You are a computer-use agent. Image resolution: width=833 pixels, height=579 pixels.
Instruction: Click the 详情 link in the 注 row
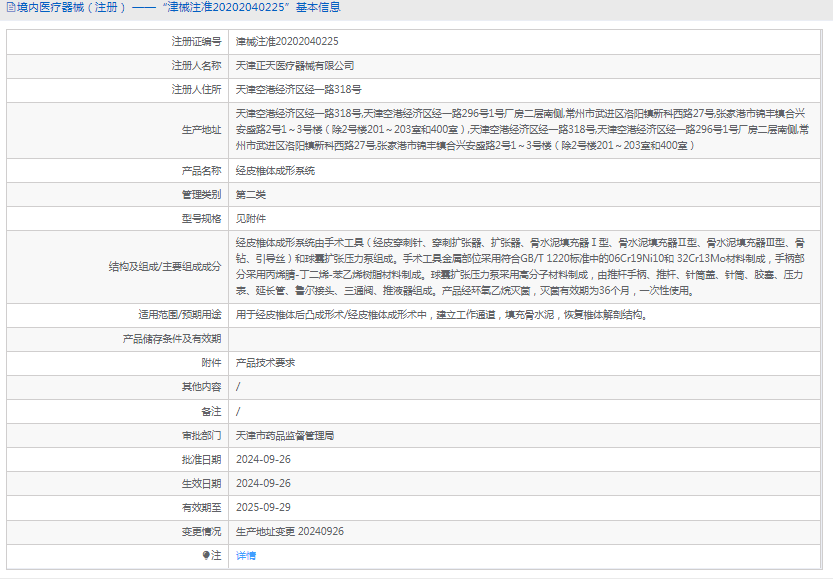(245, 556)
